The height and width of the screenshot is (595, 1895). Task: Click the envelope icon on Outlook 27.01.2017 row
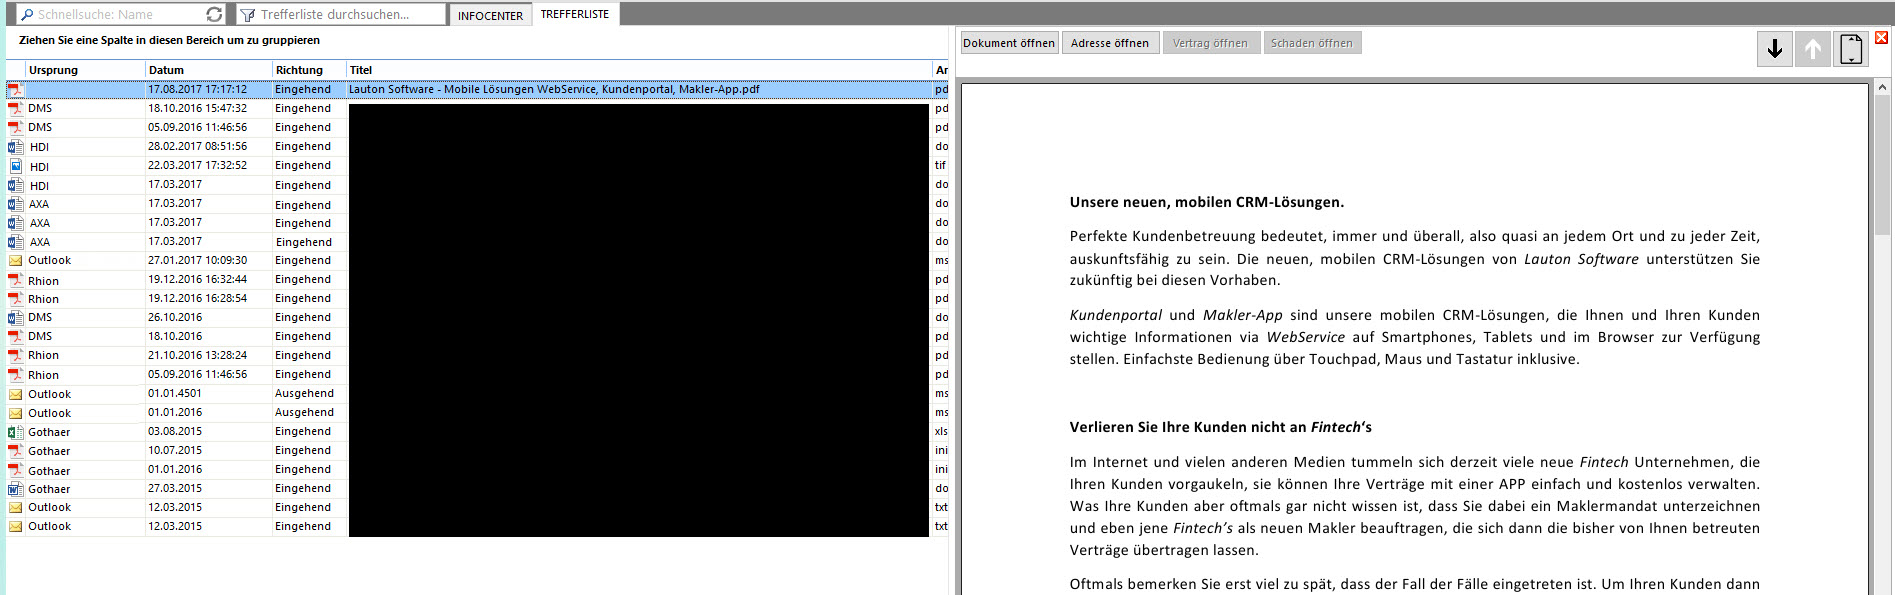(x=15, y=261)
